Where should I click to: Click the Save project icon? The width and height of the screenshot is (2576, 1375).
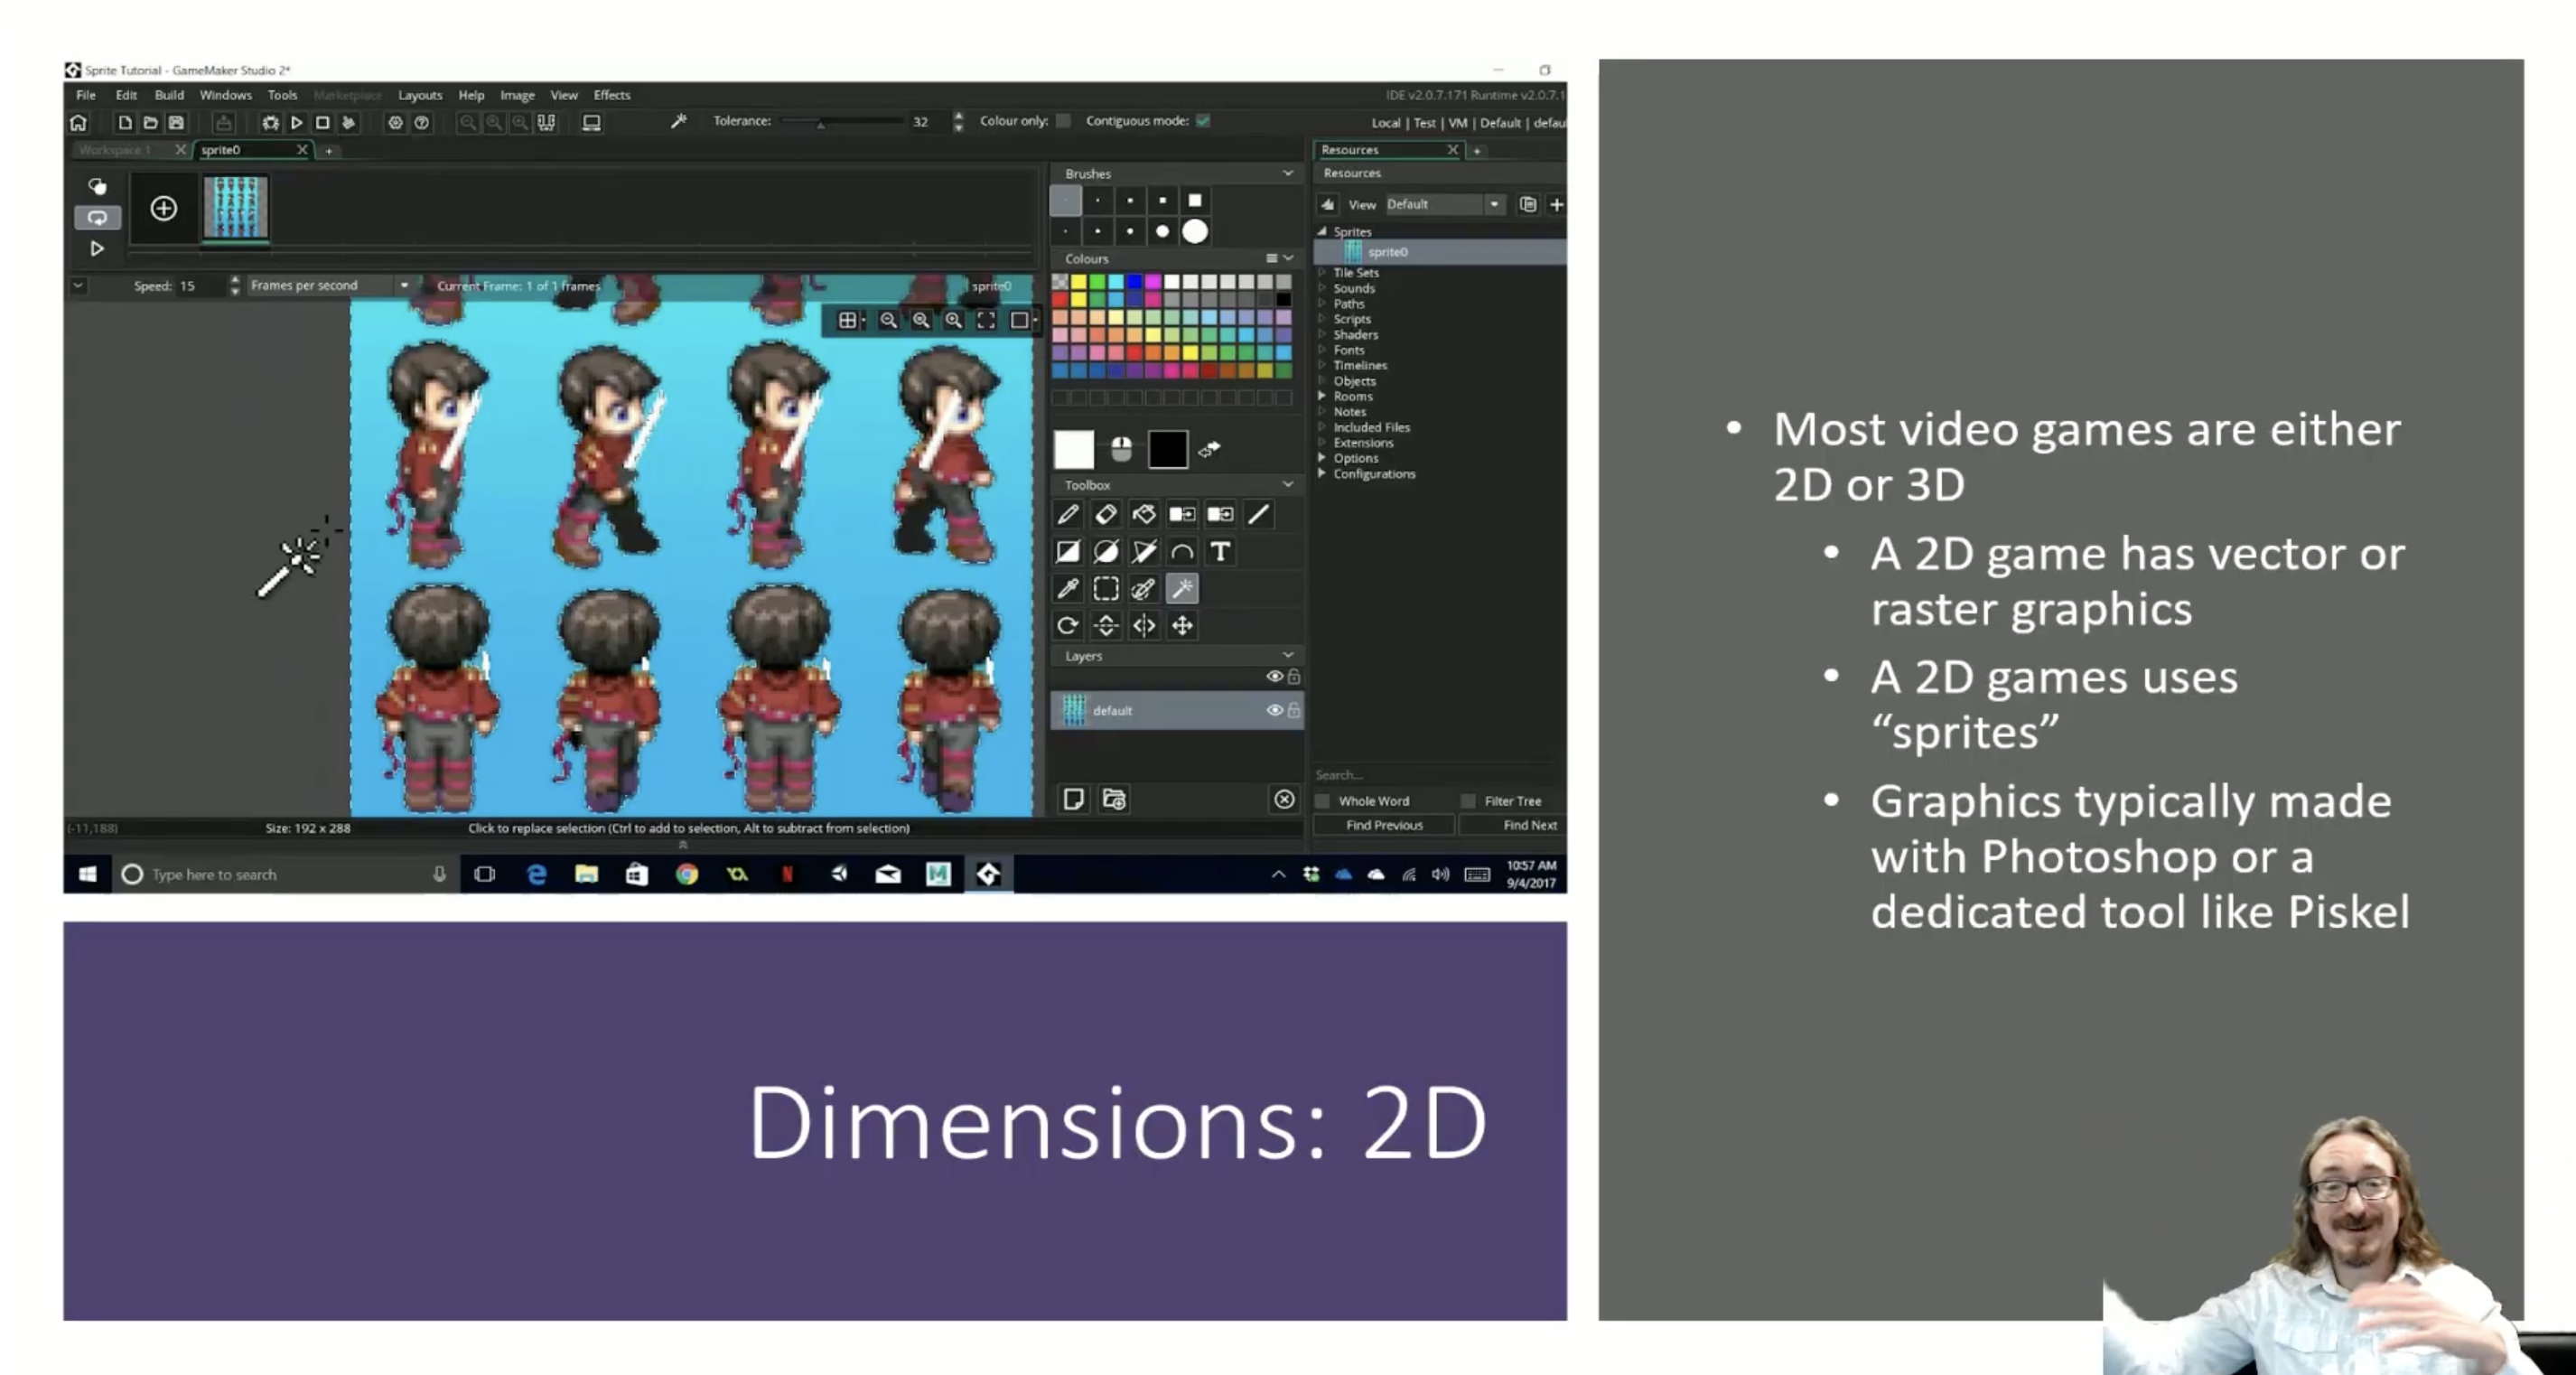pos(176,122)
